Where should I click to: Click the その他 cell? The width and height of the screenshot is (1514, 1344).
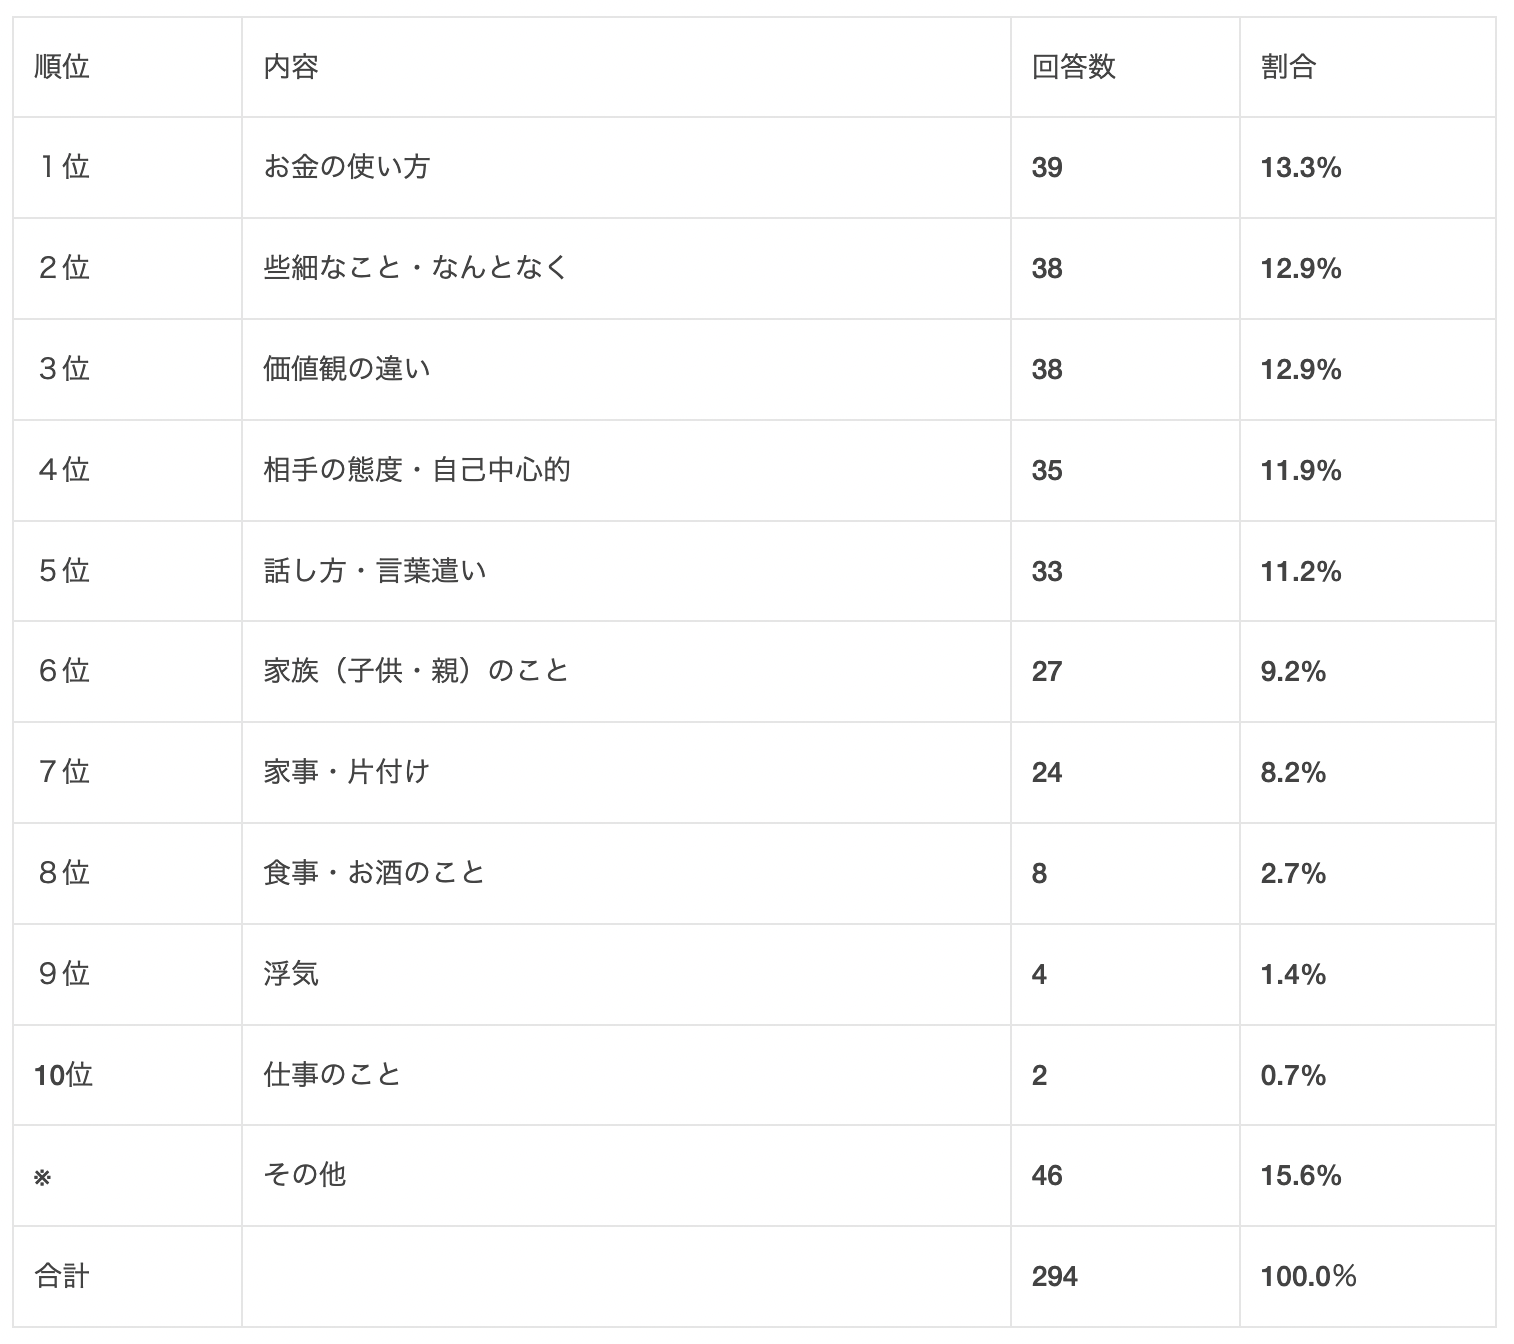(x=305, y=1175)
